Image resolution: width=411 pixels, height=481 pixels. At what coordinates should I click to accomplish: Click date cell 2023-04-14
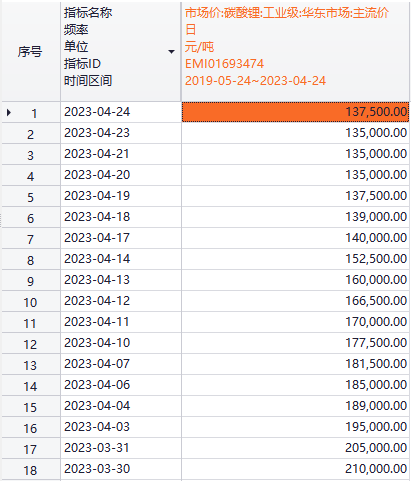(121, 259)
